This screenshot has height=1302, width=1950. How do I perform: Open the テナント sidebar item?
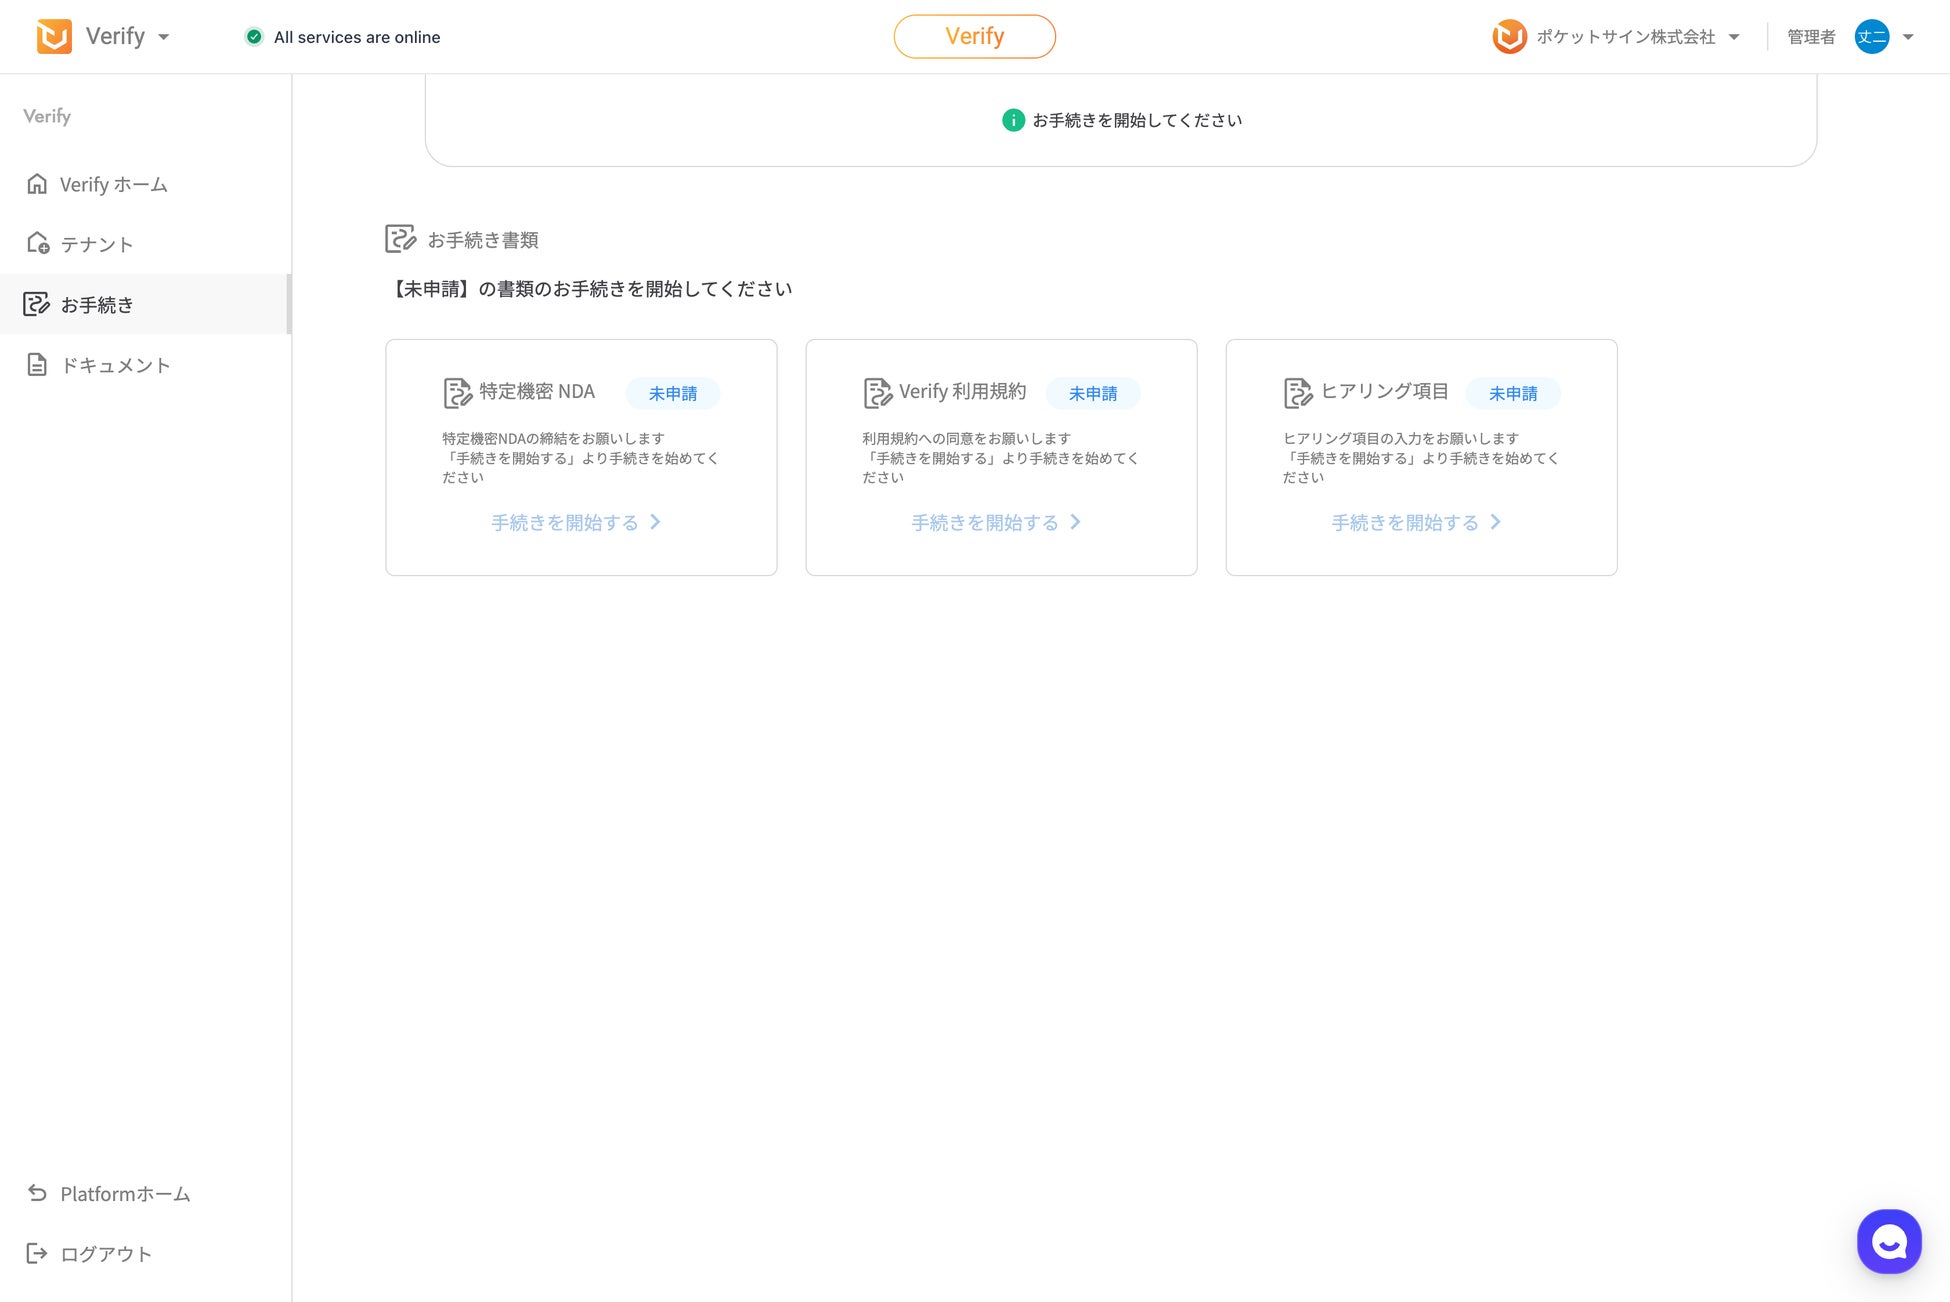(96, 244)
